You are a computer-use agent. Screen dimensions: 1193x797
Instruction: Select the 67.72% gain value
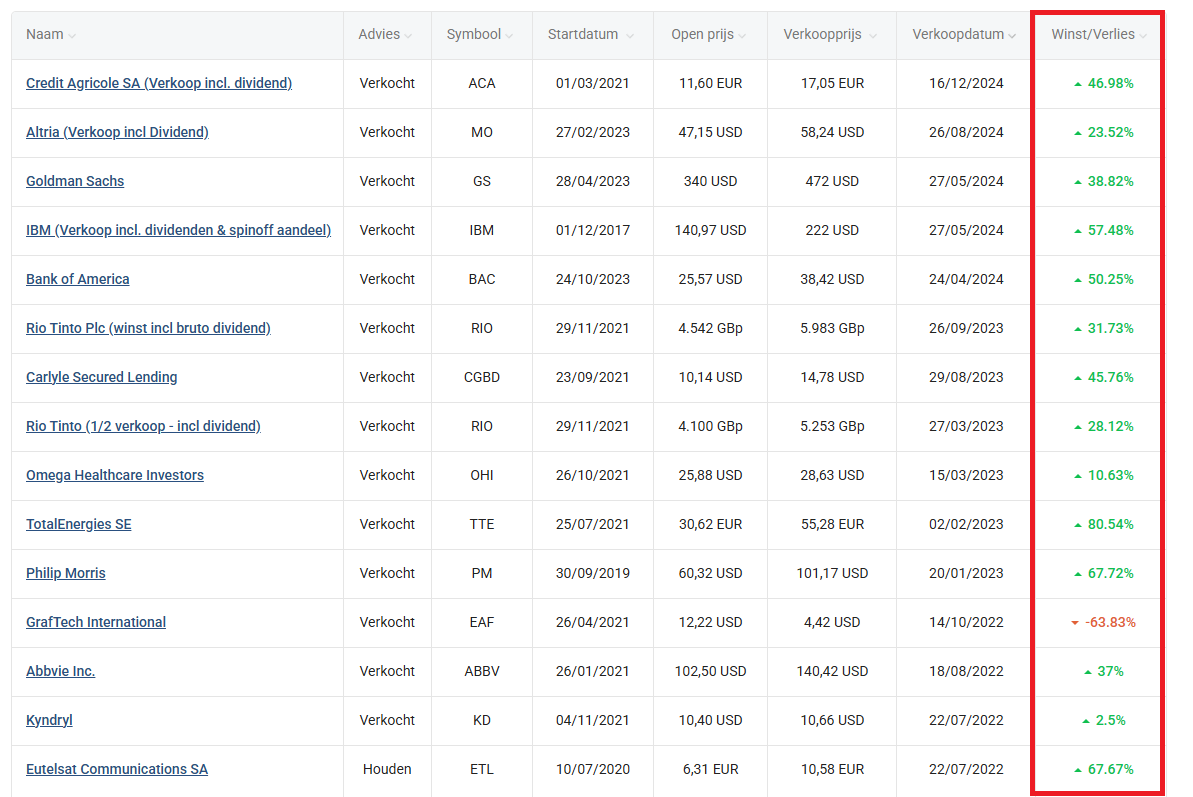click(1111, 573)
